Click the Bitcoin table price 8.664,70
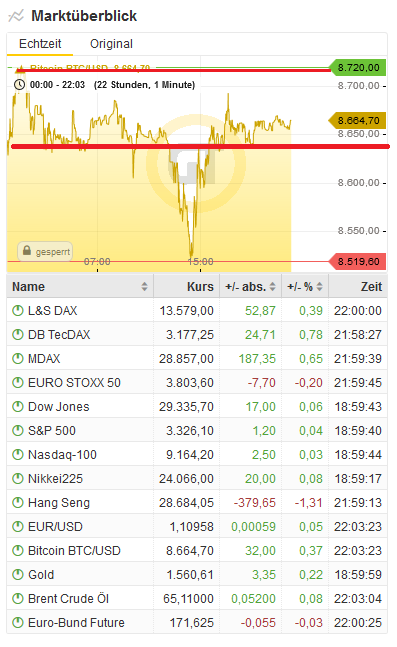Image resolution: width=397 pixels, height=647 pixels. click(x=190, y=550)
